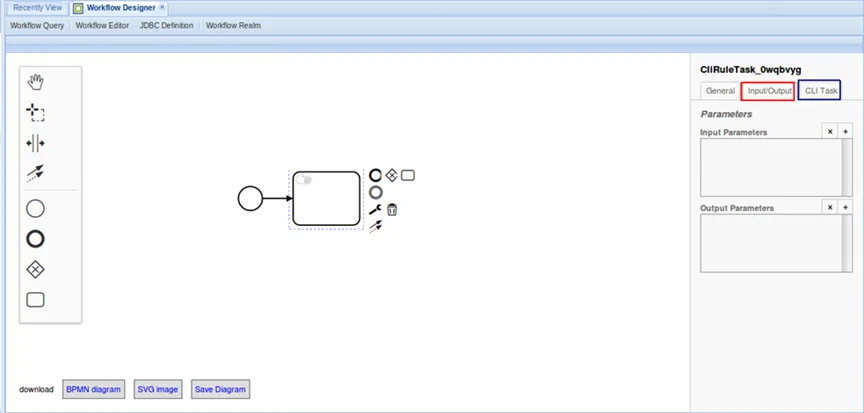Pick the gateway diamond in palette
The height and width of the screenshot is (413, 864).
coord(35,270)
